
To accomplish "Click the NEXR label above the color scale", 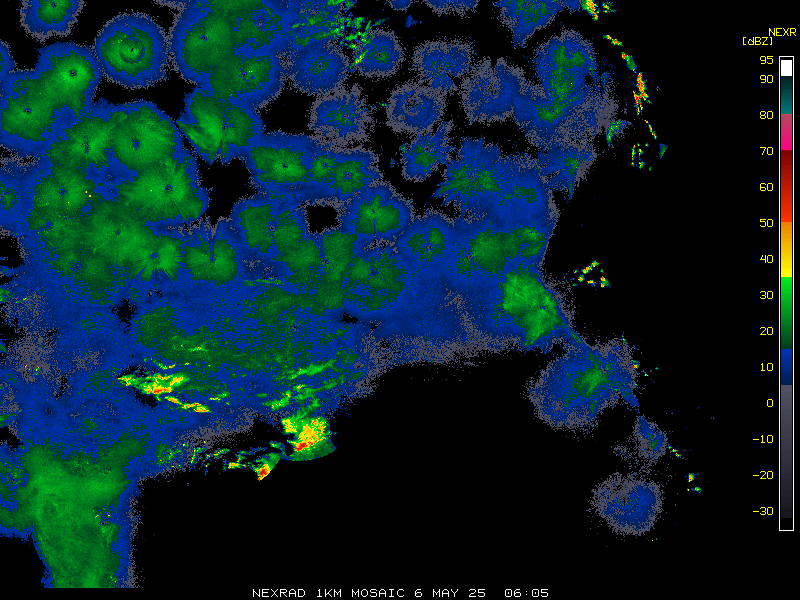I will click(782, 32).
